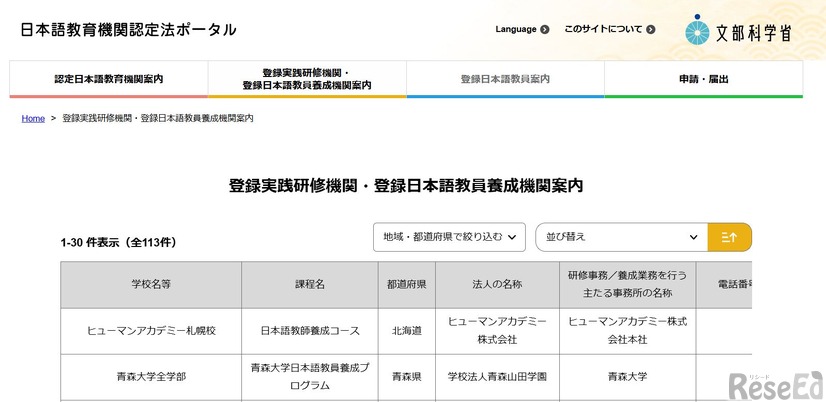Click the 日本語教育機関認定法ポータル site title
The height and width of the screenshot is (402, 826).
tap(129, 30)
